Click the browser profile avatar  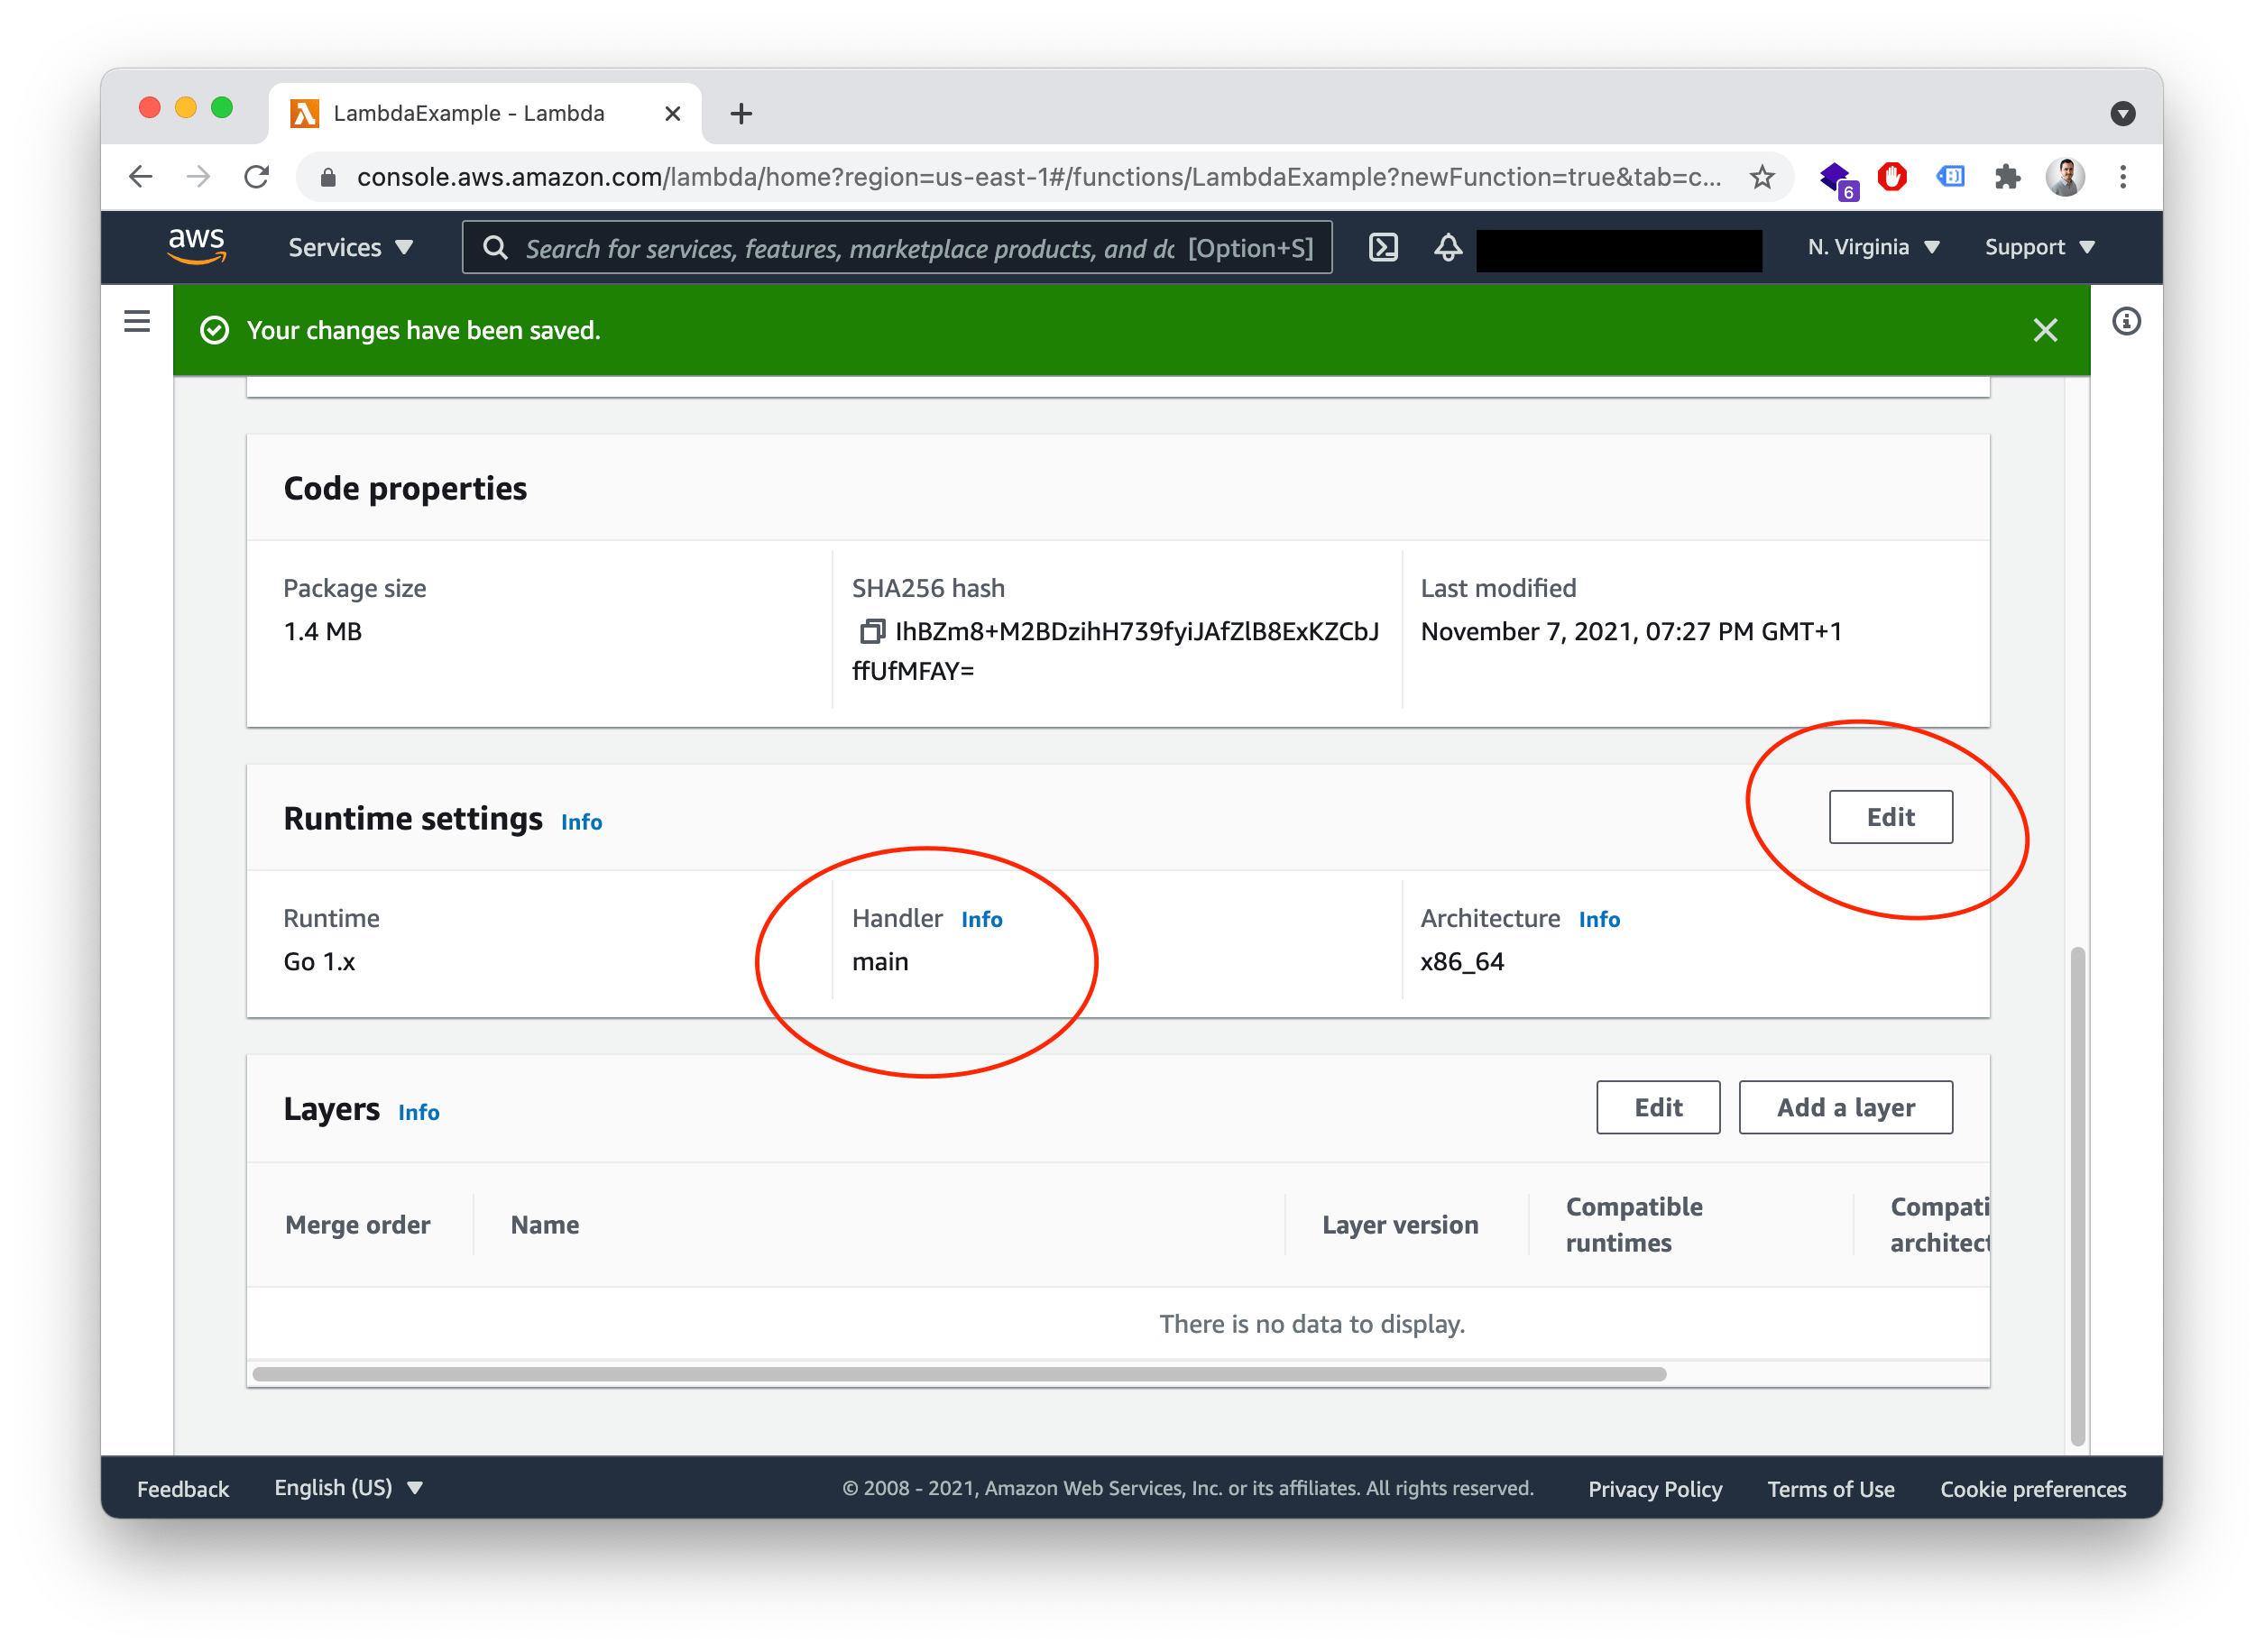point(2066,176)
